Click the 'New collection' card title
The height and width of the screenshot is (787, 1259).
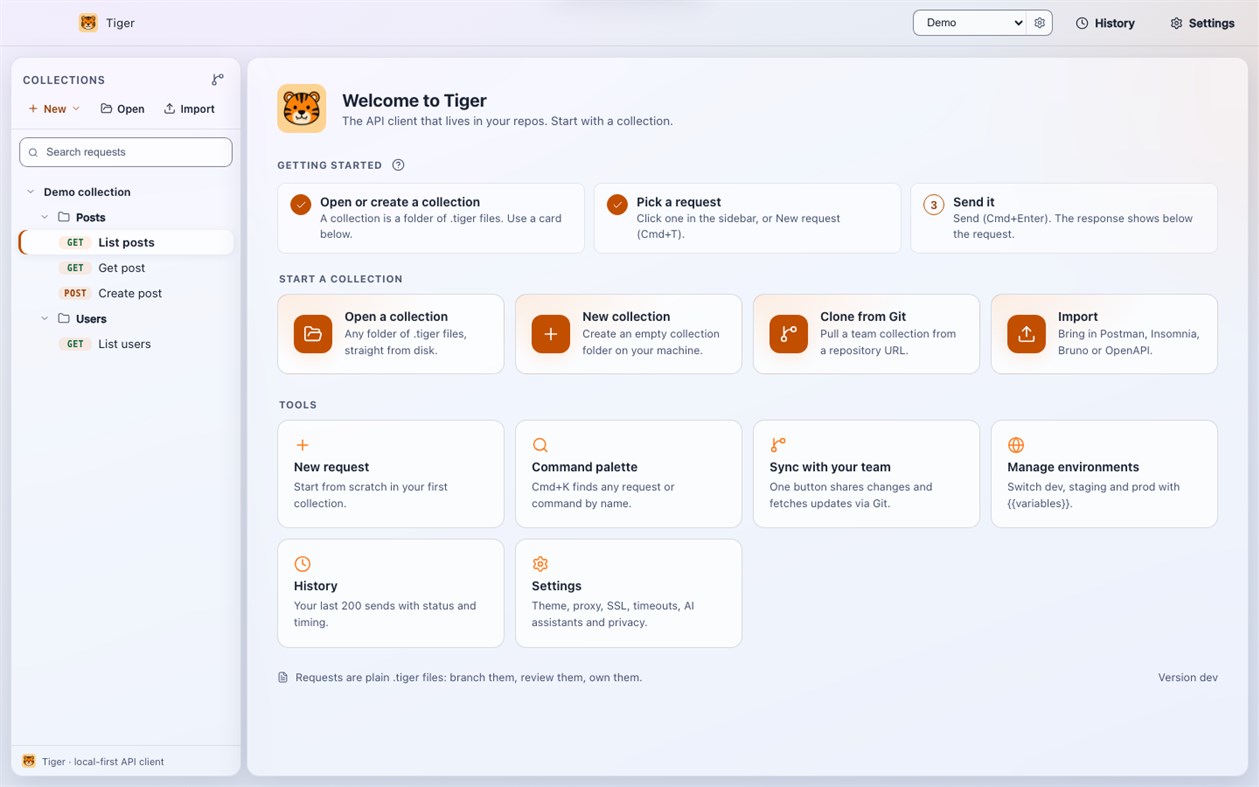click(x=626, y=317)
